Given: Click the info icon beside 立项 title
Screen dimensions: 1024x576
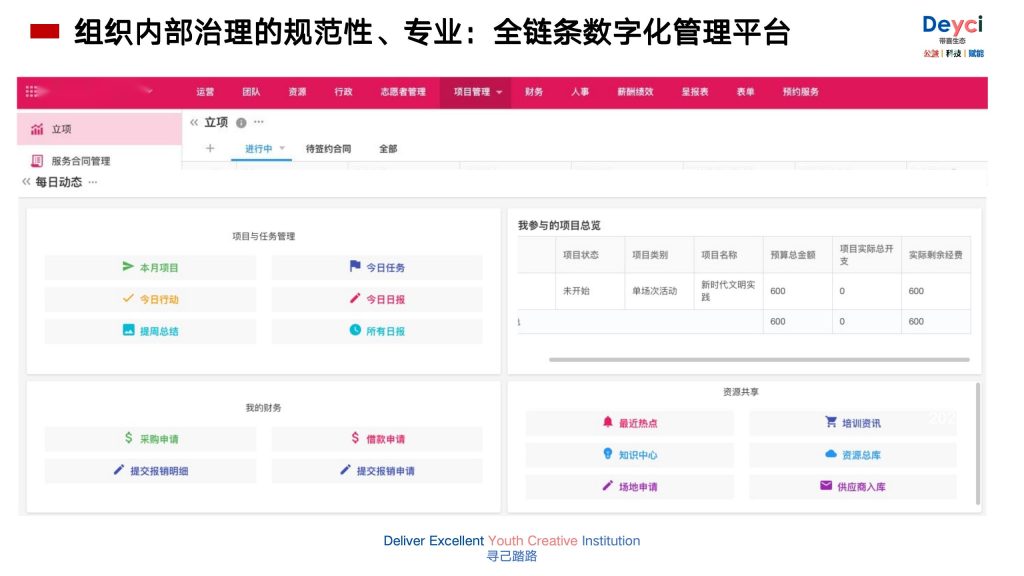Looking at the screenshot, I should [241, 123].
